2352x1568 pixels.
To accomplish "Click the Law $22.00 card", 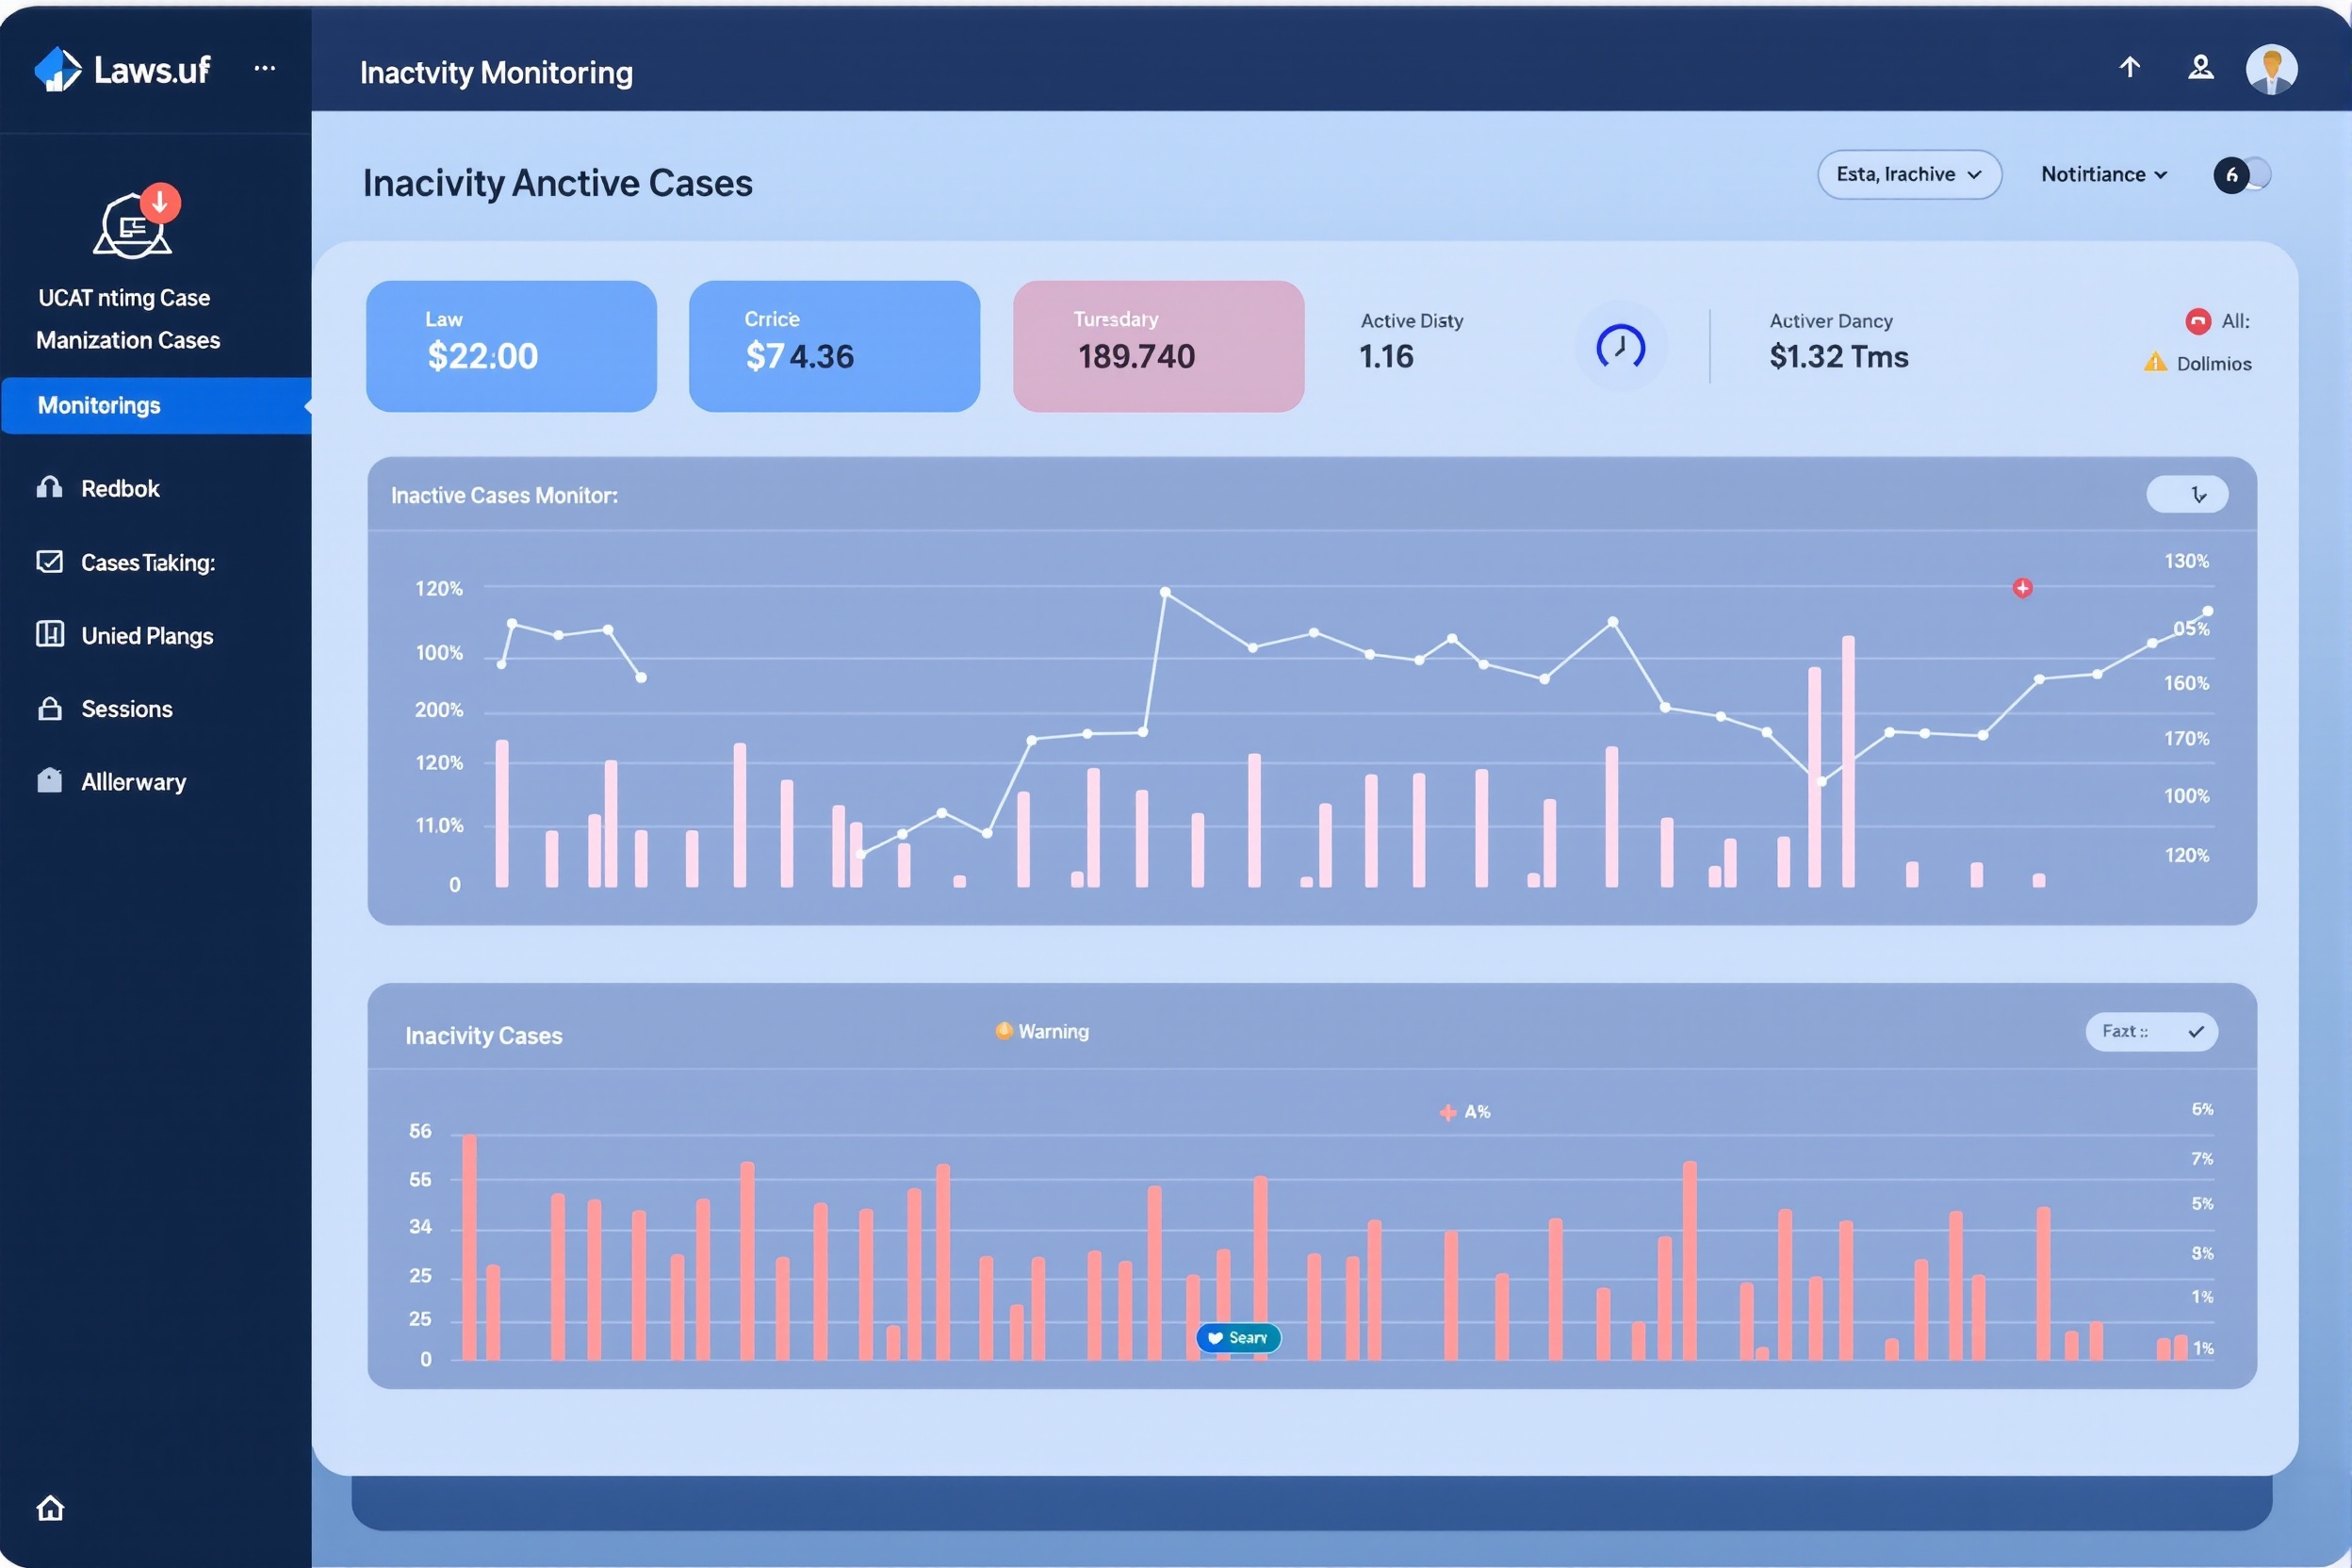I will tap(511, 346).
